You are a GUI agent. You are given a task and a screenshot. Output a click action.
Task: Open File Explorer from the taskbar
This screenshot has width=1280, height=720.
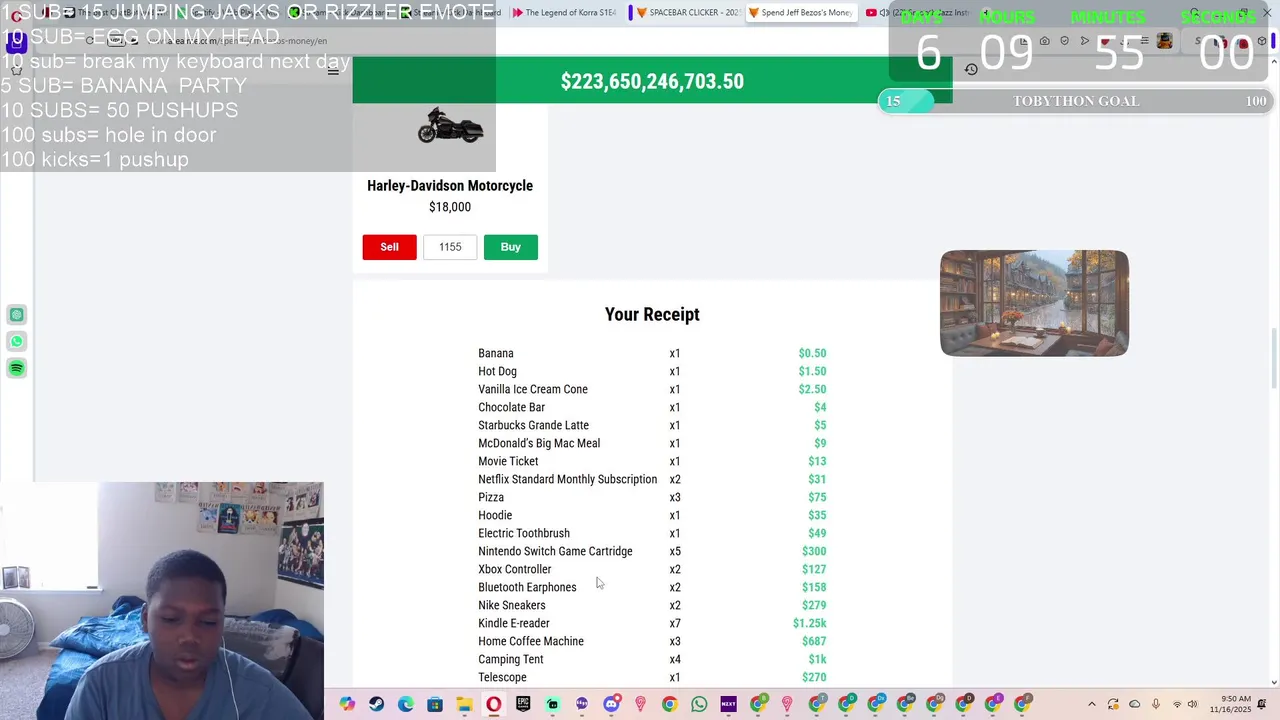pyautogui.click(x=464, y=704)
